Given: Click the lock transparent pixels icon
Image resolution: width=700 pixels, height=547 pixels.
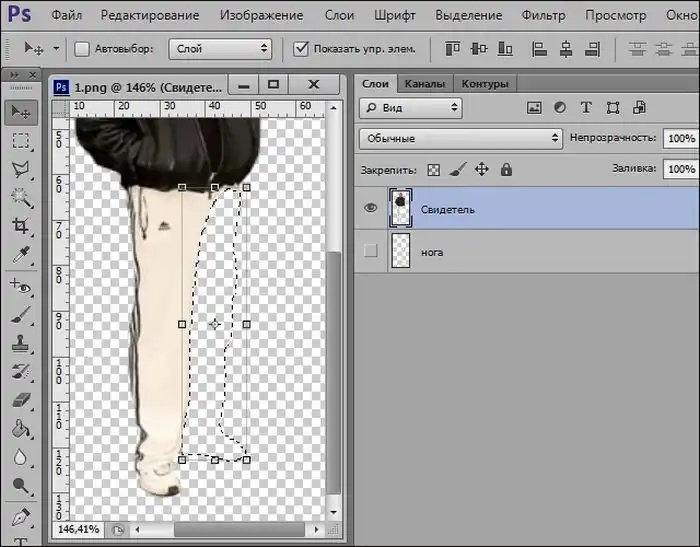Looking at the screenshot, I should click(x=433, y=170).
